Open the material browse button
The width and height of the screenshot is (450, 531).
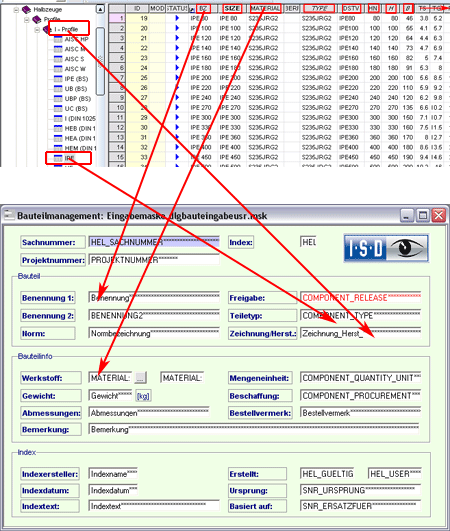(141, 377)
